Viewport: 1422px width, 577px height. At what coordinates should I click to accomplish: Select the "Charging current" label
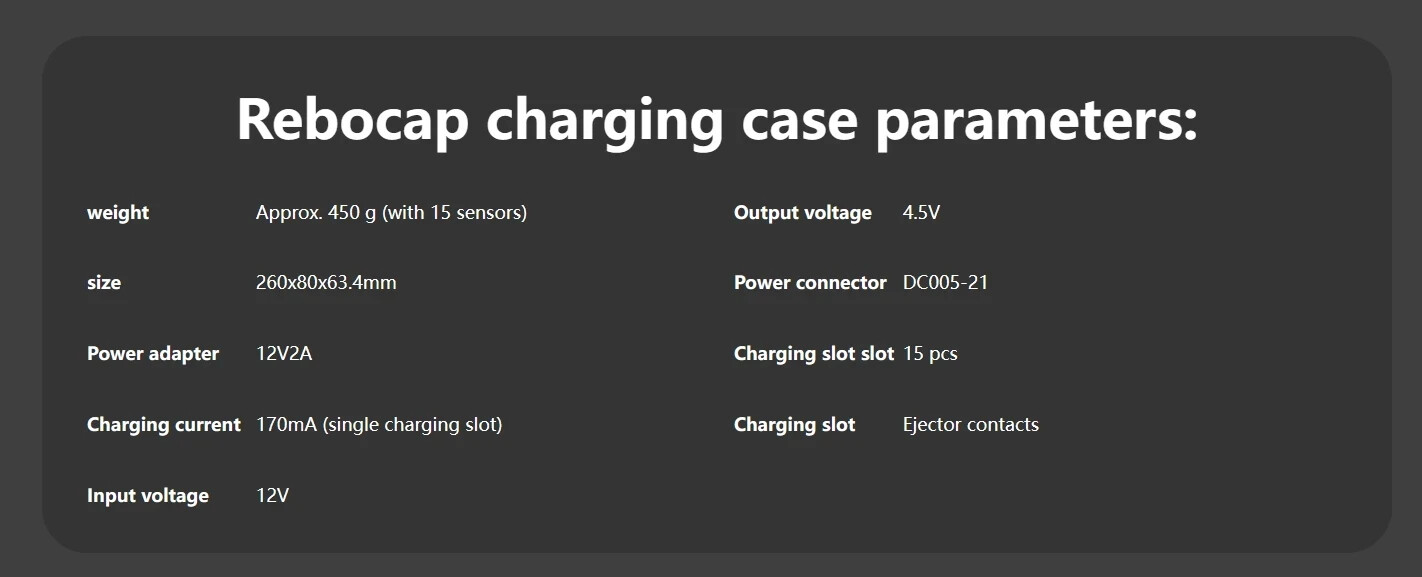[x=164, y=425]
